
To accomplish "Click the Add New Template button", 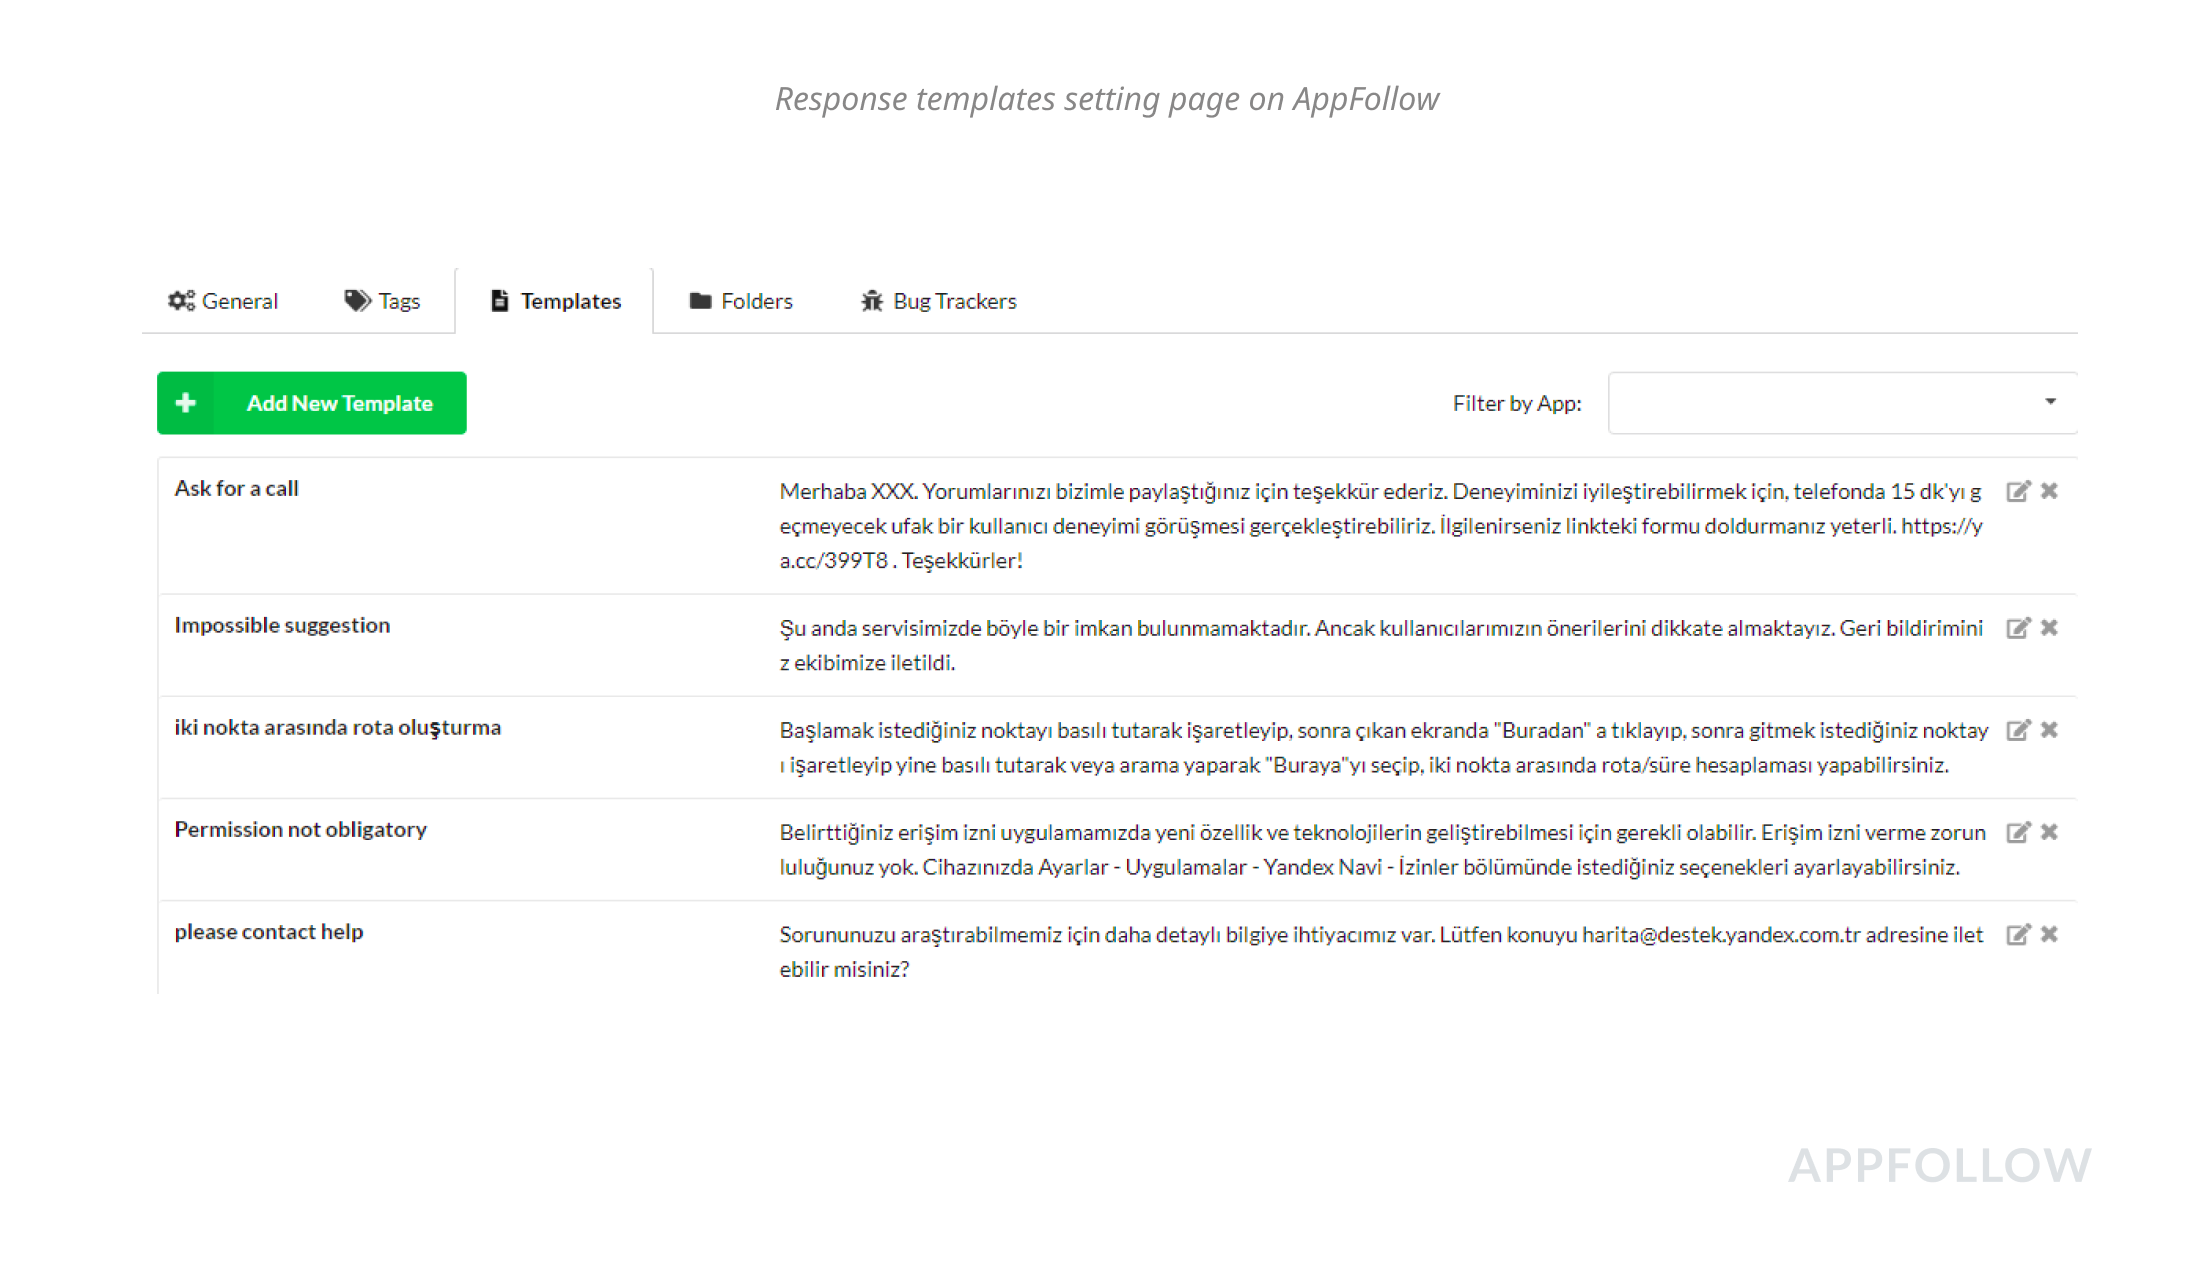I will 339,403.
